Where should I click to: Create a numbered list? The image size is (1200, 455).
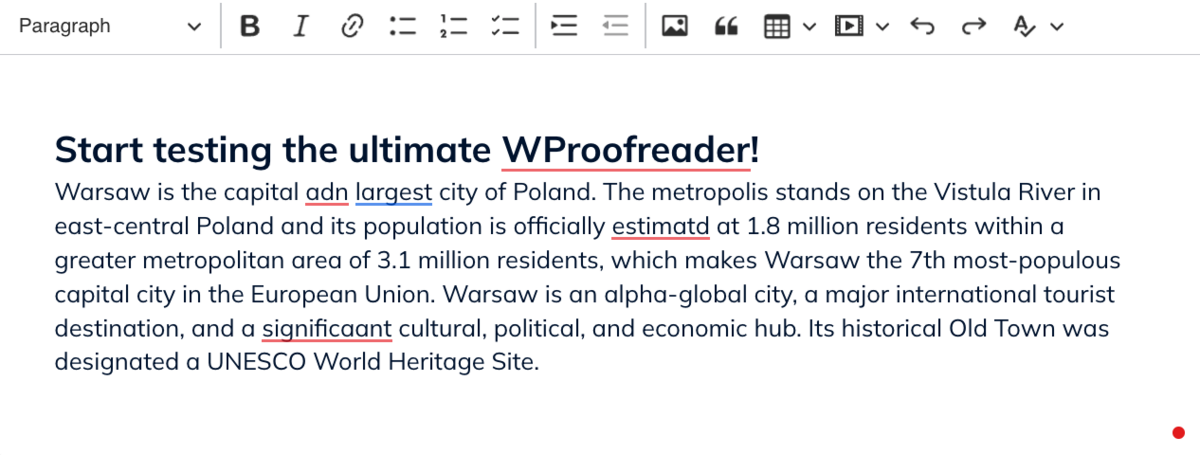[453, 27]
